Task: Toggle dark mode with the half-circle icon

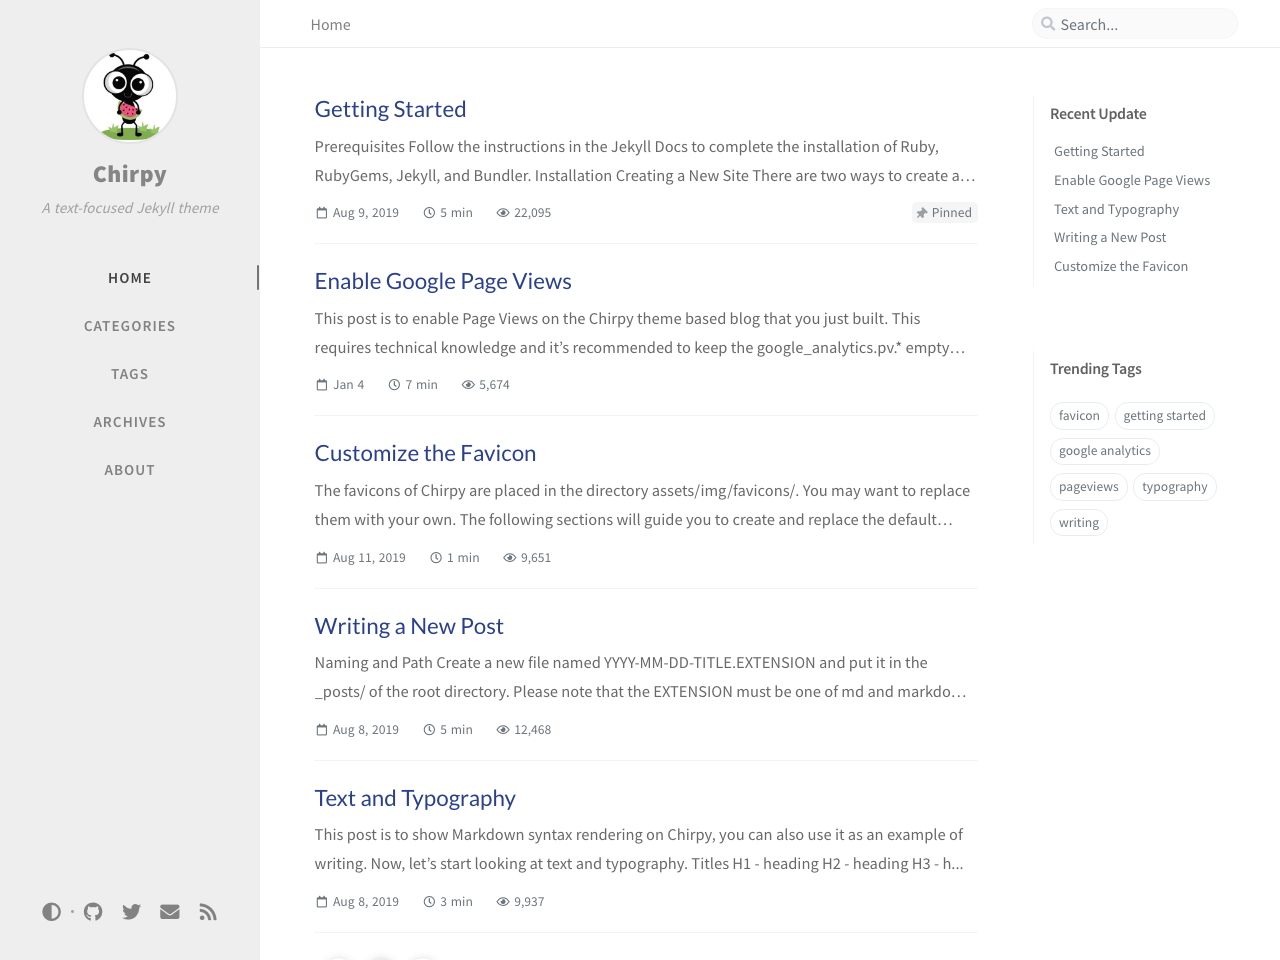Action: (x=51, y=912)
